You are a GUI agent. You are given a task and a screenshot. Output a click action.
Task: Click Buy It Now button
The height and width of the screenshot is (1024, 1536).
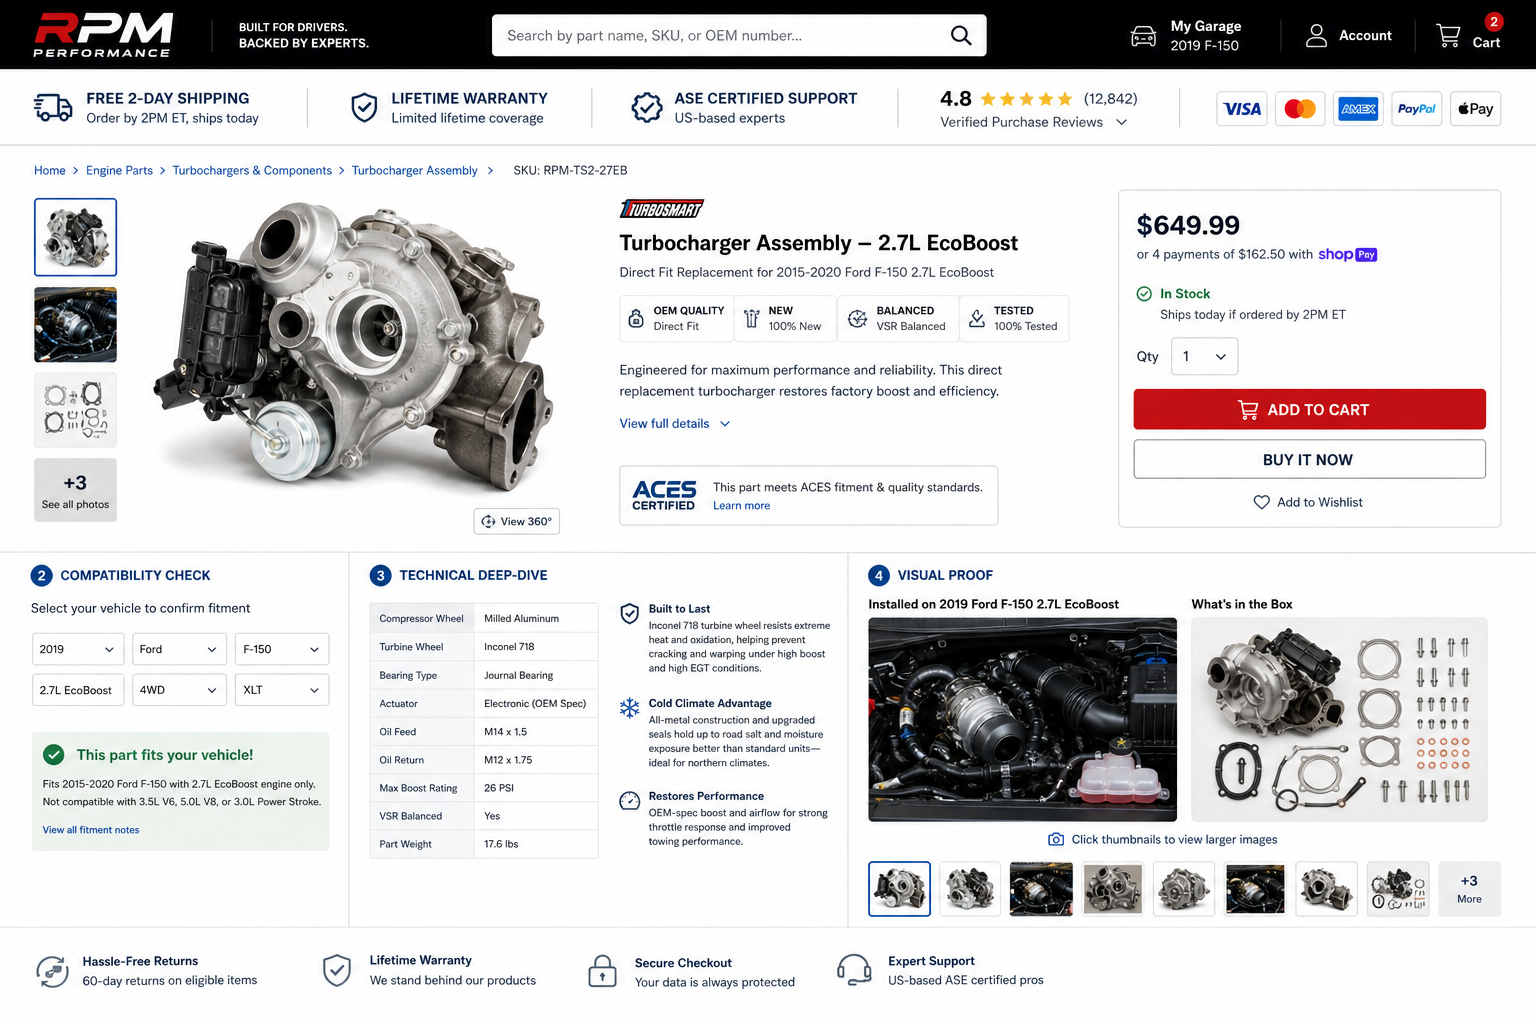tap(1309, 459)
